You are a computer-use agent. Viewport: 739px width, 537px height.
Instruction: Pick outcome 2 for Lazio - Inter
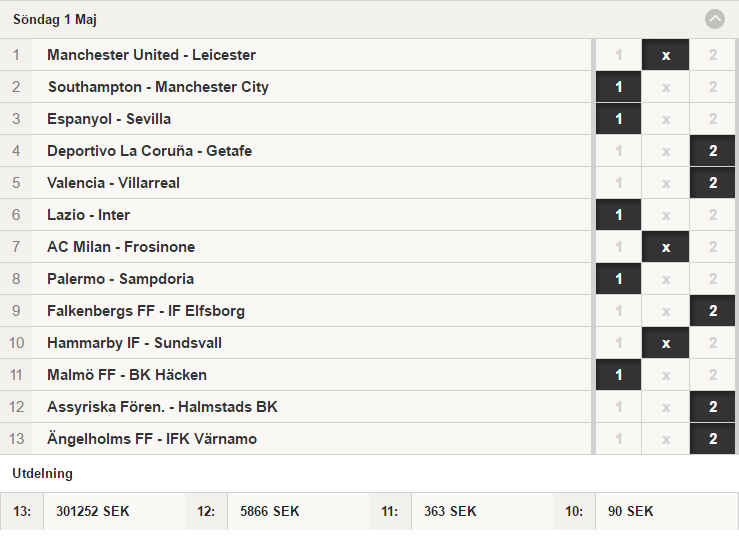pyautogui.click(x=713, y=215)
